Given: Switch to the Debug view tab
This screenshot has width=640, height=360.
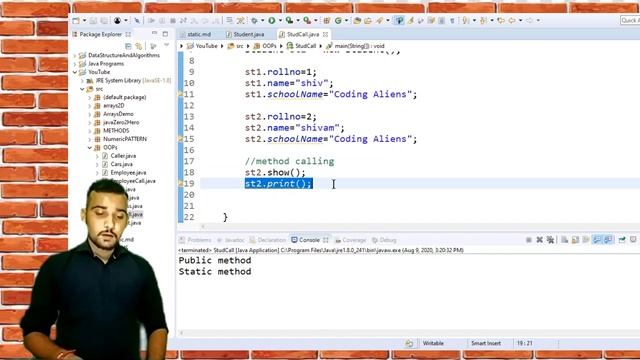Looking at the screenshot, I should (x=384, y=240).
